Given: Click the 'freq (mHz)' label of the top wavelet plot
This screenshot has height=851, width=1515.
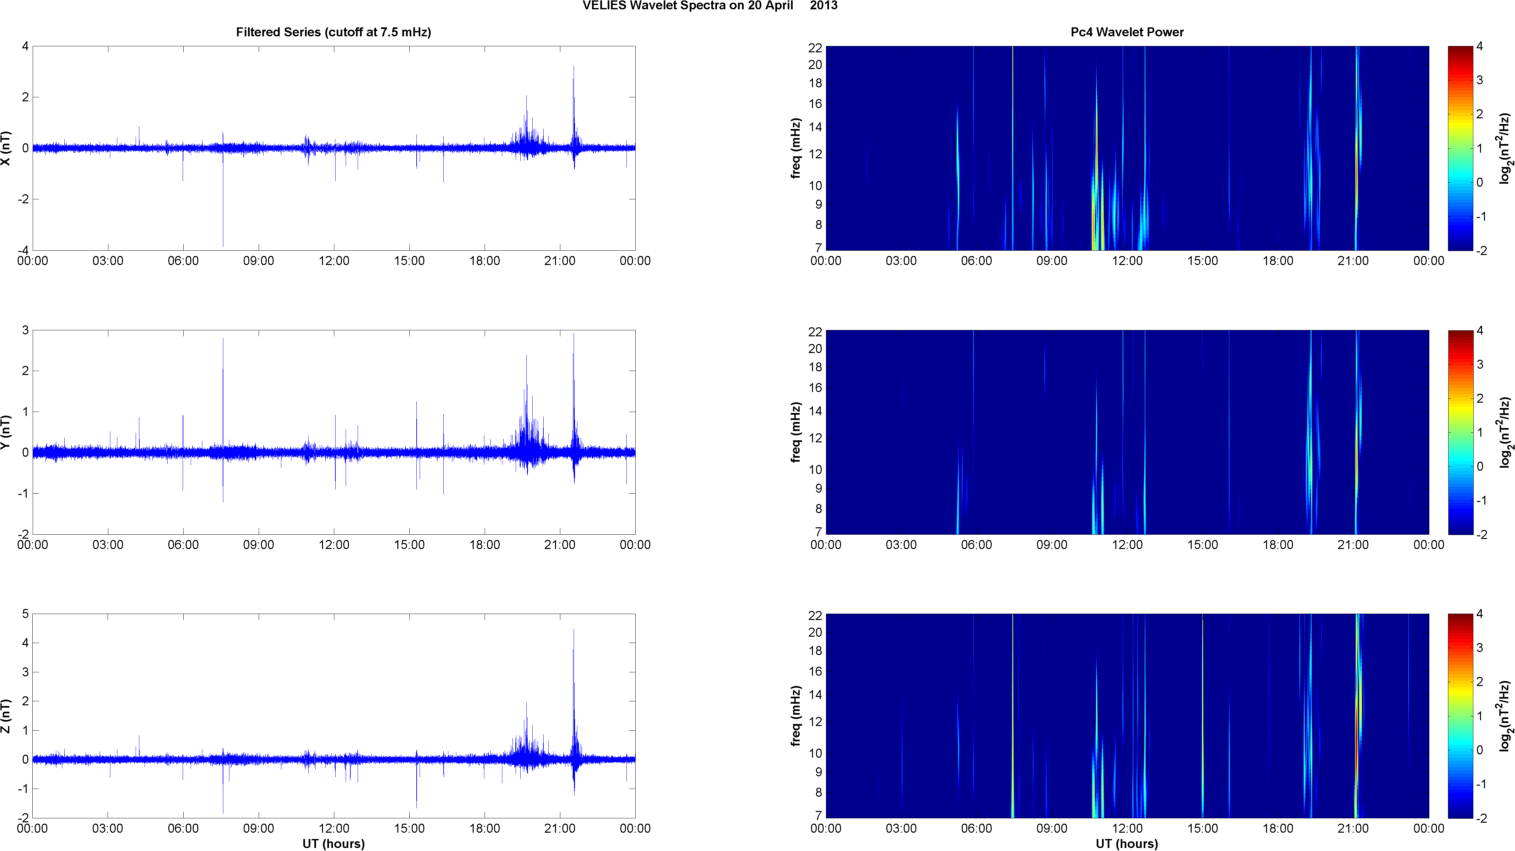Looking at the screenshot, I should [x=796, y=148].
